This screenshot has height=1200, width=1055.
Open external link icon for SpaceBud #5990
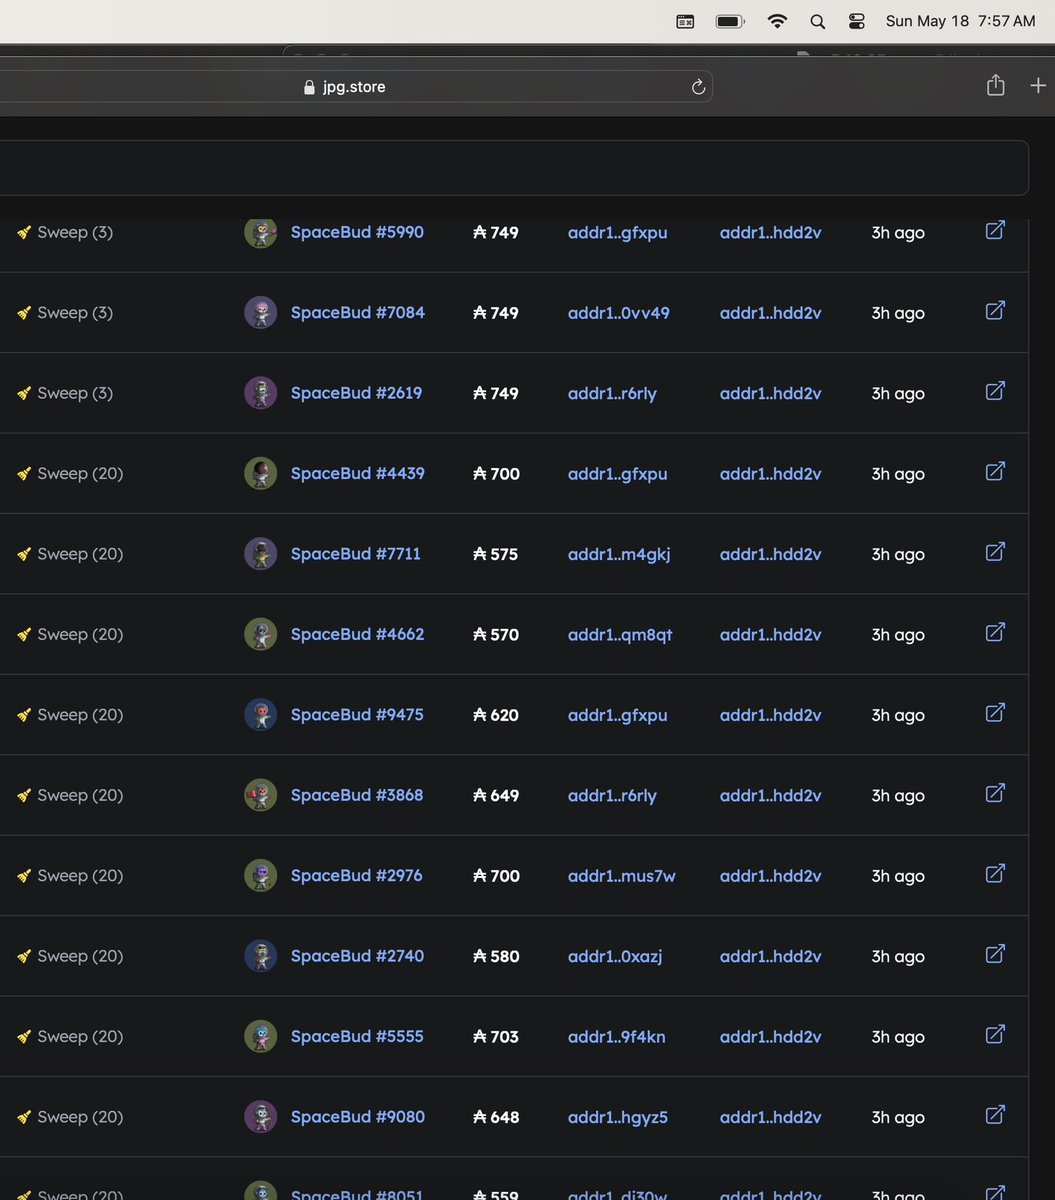995,230
